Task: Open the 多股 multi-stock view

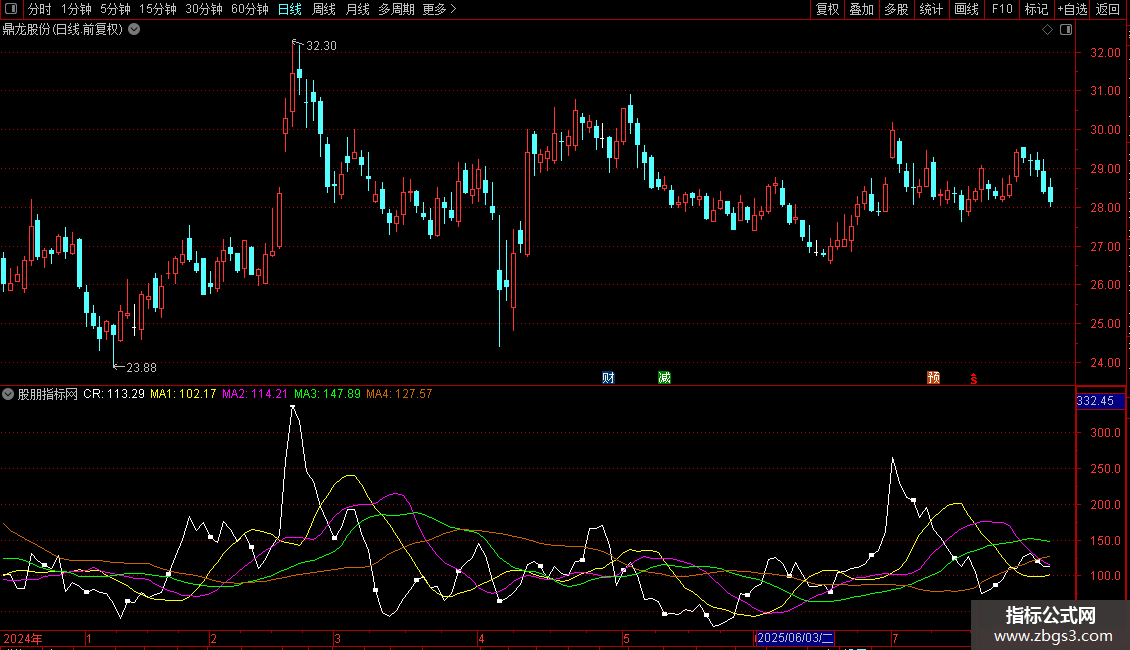Action: click(897, 9)
